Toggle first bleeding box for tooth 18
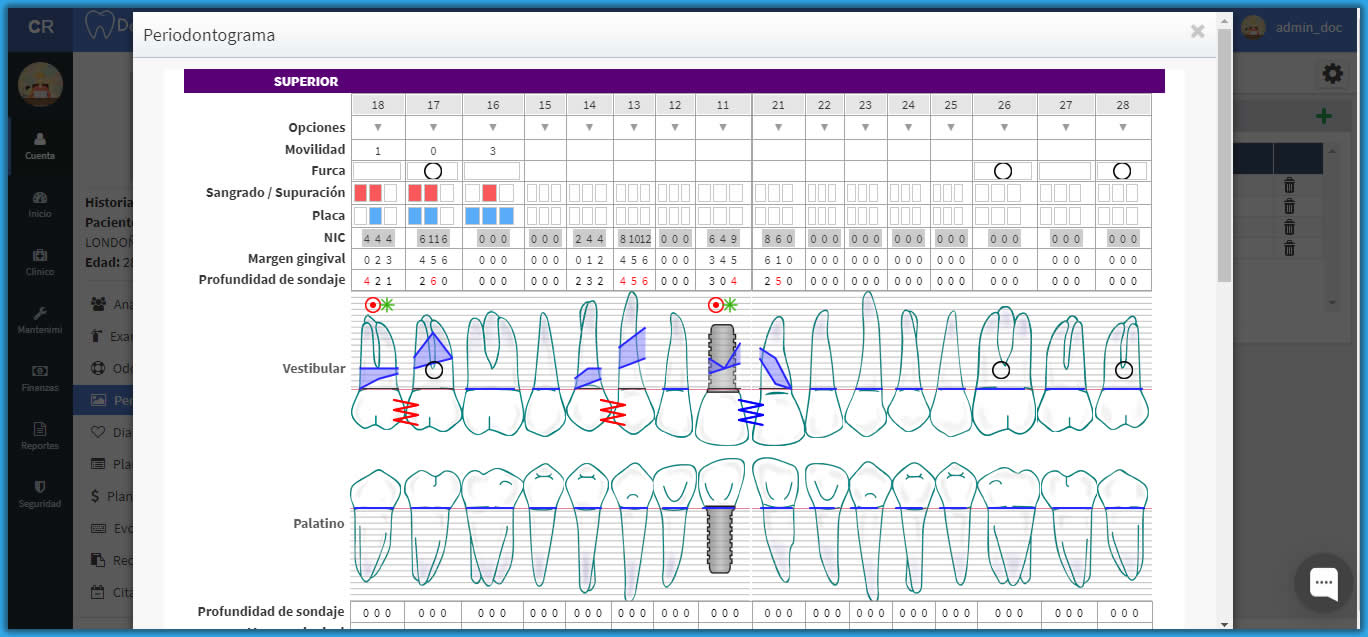Screen dimensions: 1368x637 pyautogui.click(x=361, y=193)
